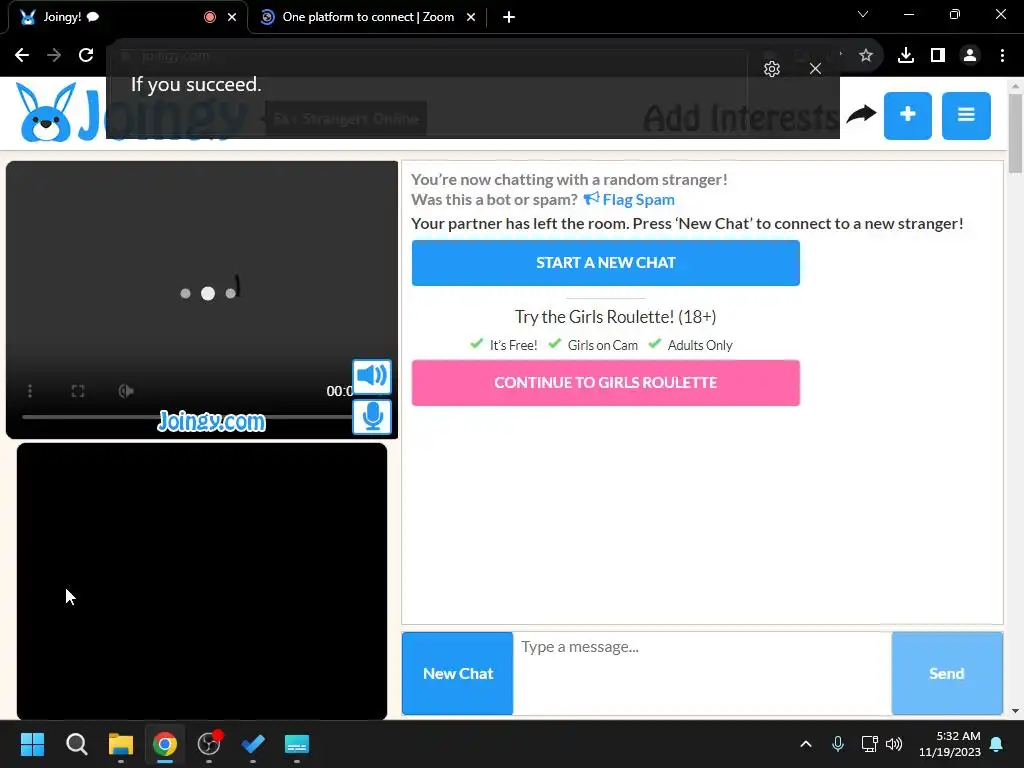The image size is (1024, 768).
Task: Open Chrome downloads
Action: pos(906,55)
